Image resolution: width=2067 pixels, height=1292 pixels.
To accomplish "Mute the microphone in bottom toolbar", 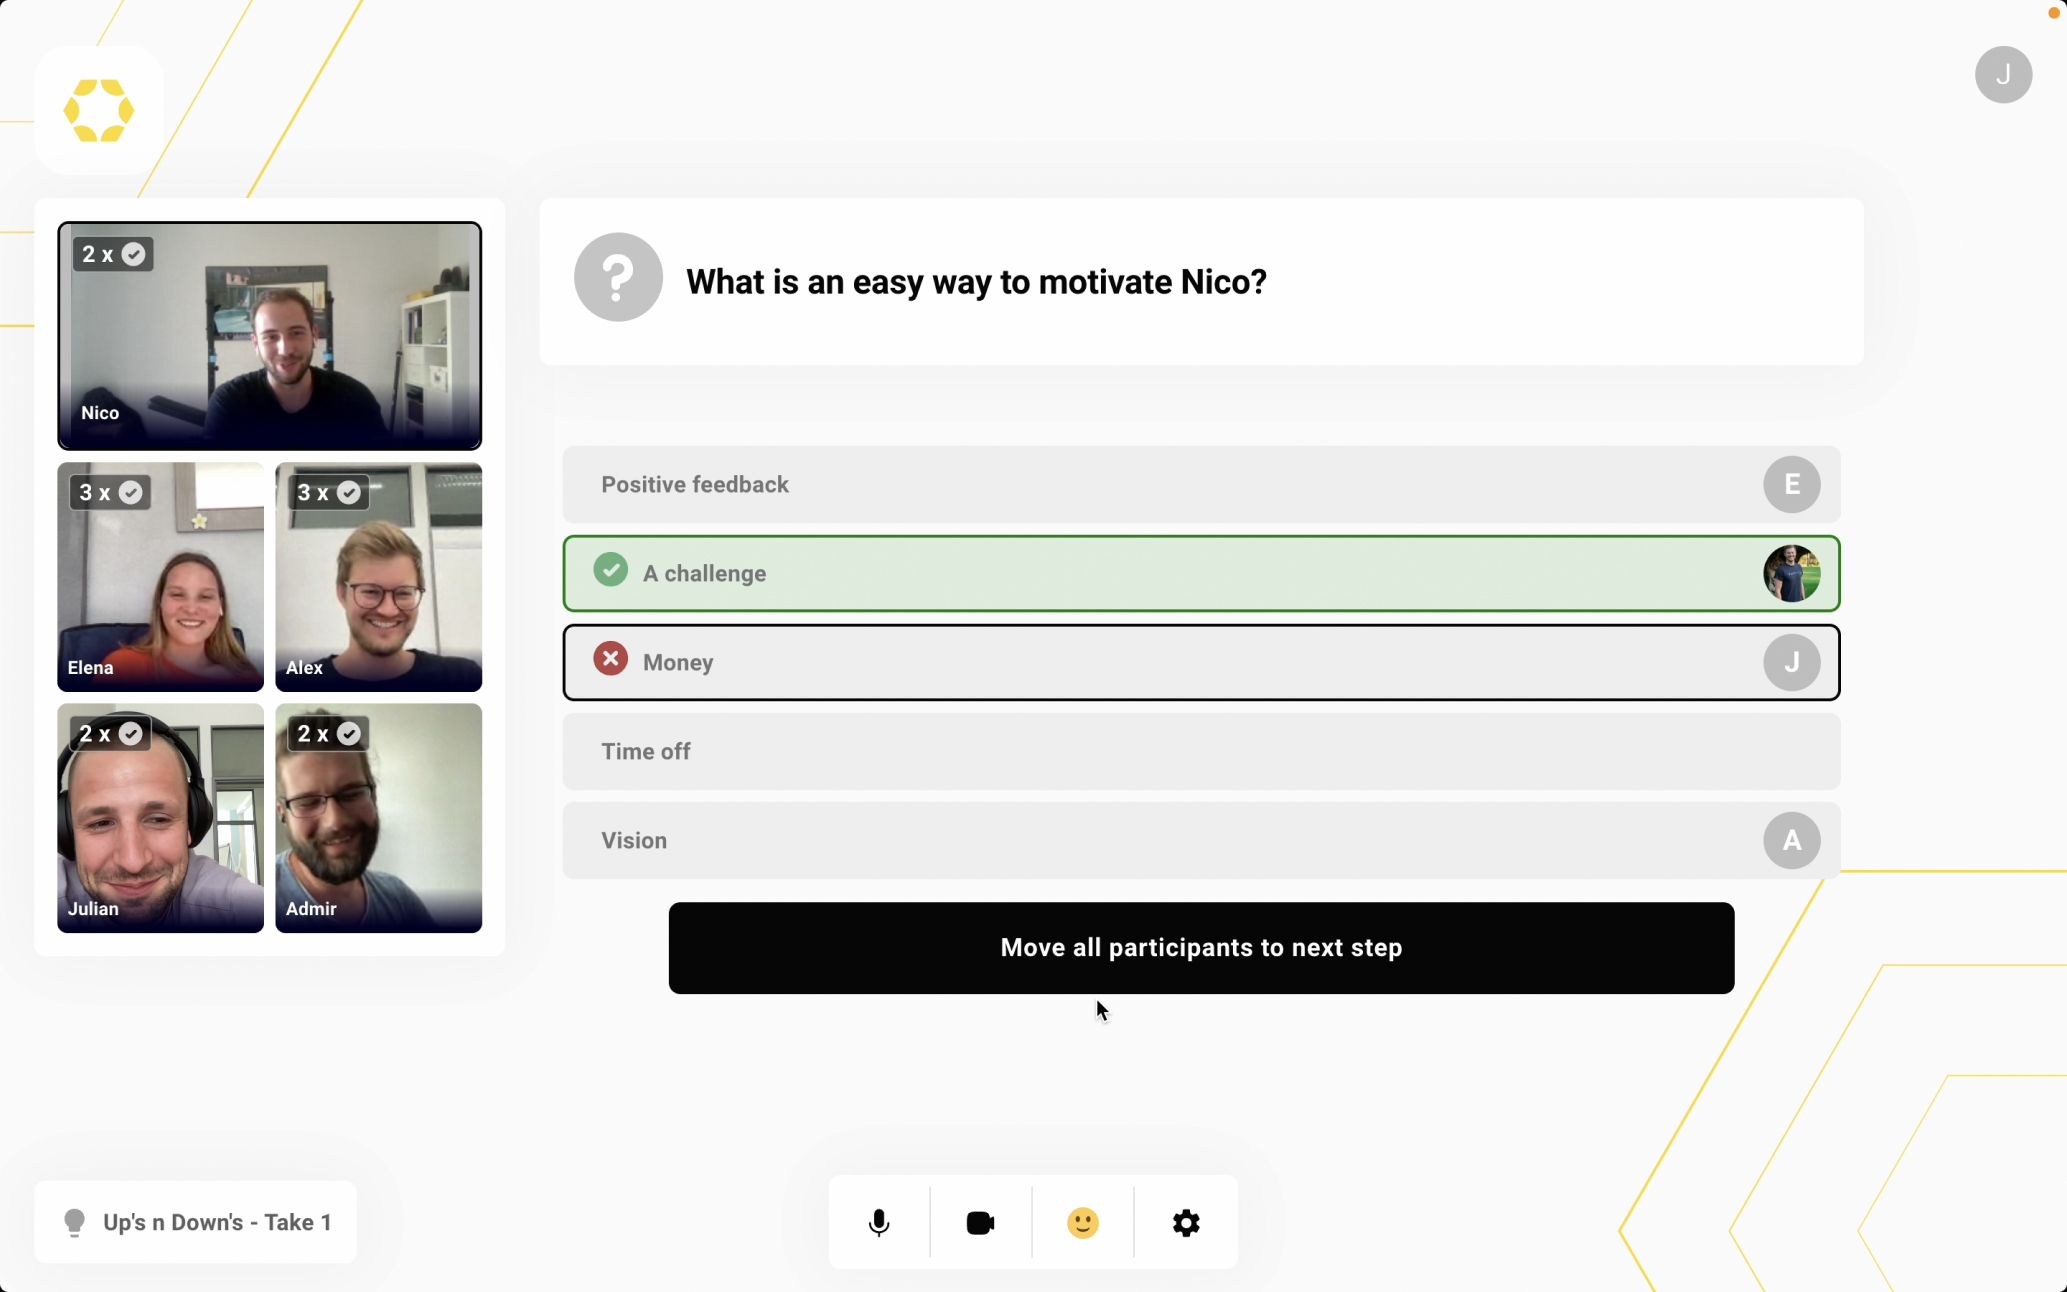I will pos(879,1222).
